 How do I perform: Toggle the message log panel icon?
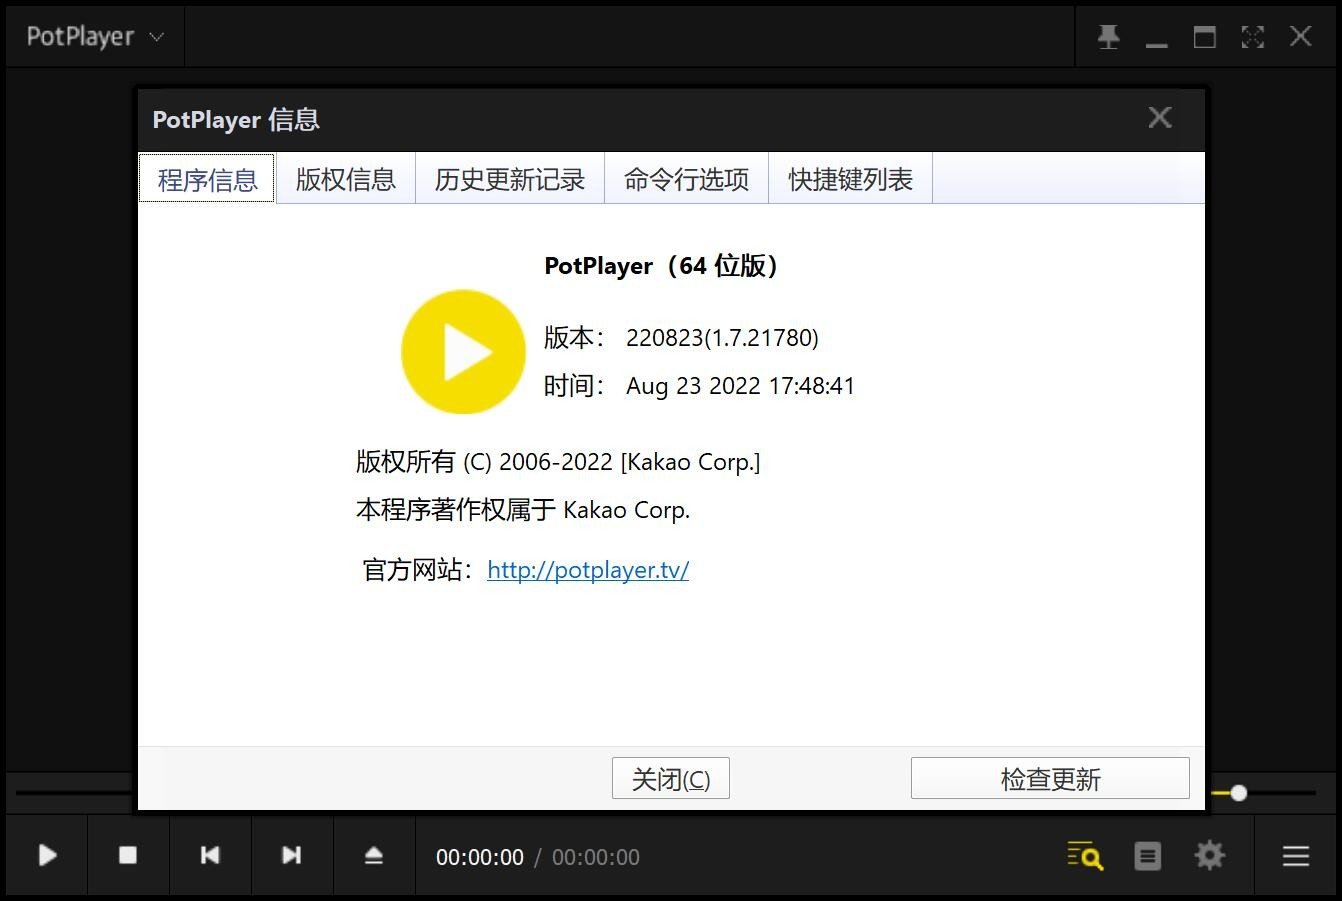pyautogui.click(x=1147, y=855)
